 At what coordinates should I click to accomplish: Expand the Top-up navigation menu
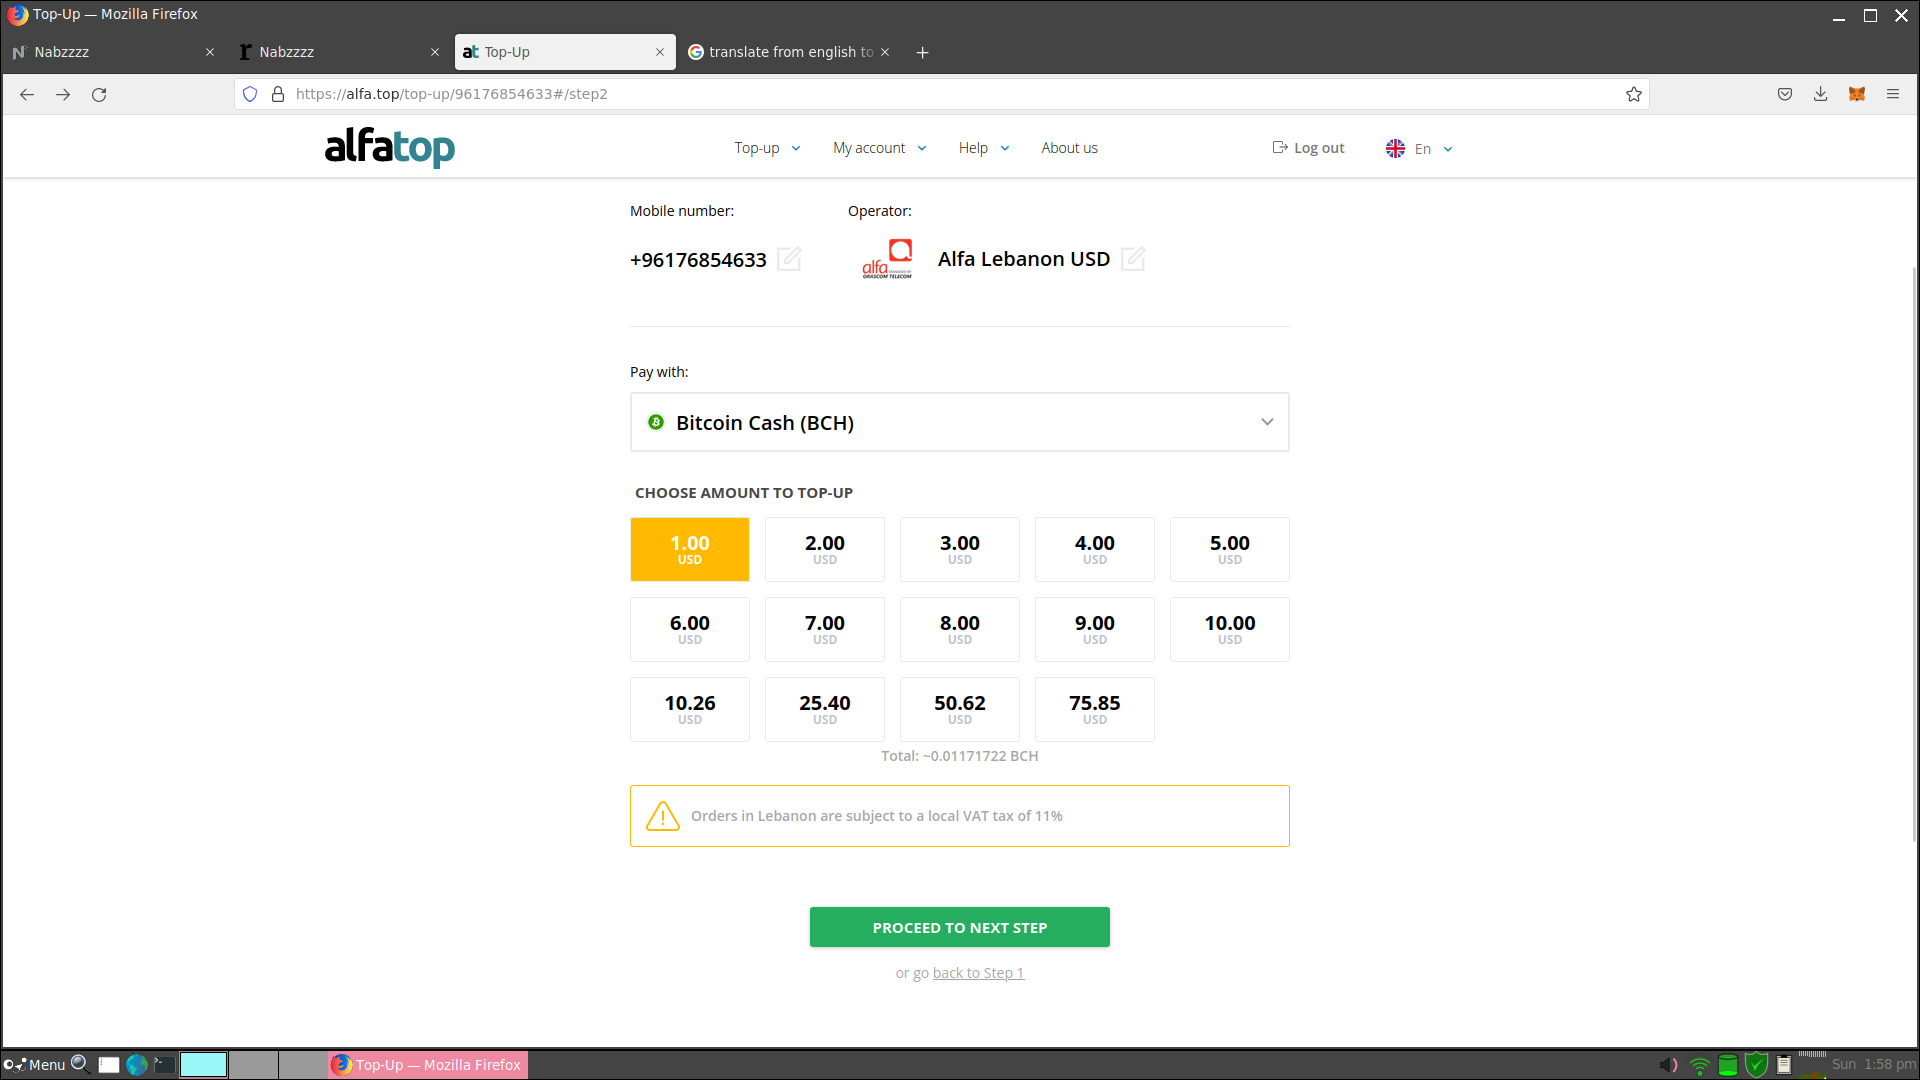click(x=767, y=148)
